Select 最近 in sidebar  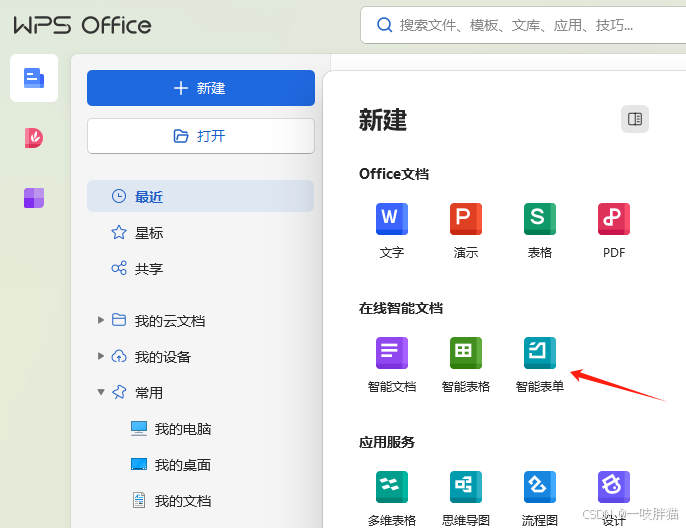pos(200,196)
